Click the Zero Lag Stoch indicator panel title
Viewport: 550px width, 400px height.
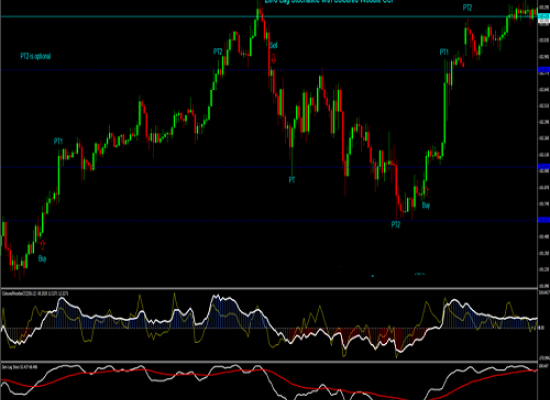(x=20, y=367)
